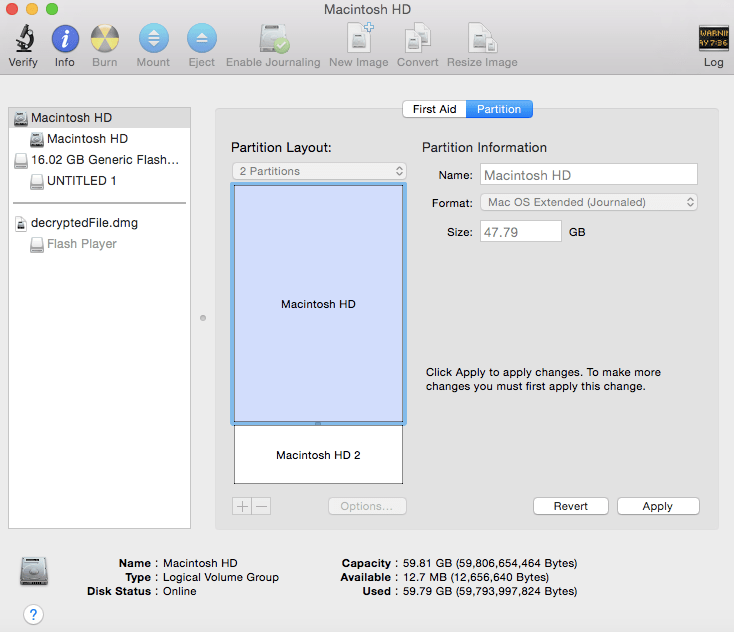
Task: Click the Options... button
Action: [x=367, y=506]
